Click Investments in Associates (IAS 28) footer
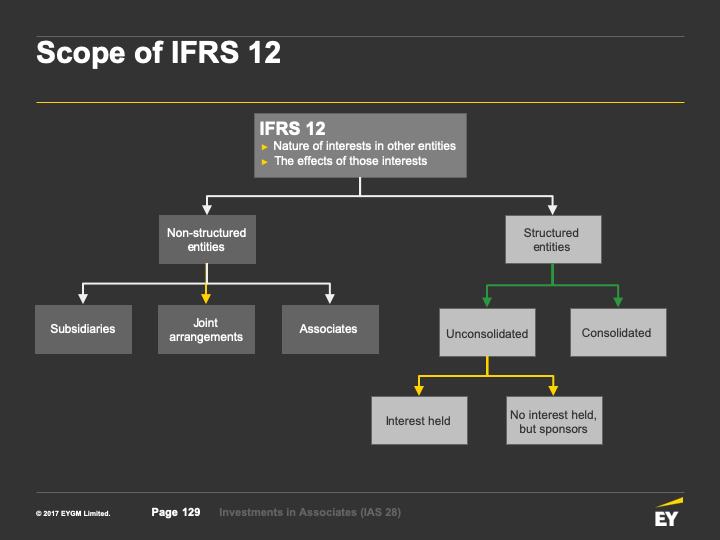This screenshot has height=540, width=720. click(310, 512)
